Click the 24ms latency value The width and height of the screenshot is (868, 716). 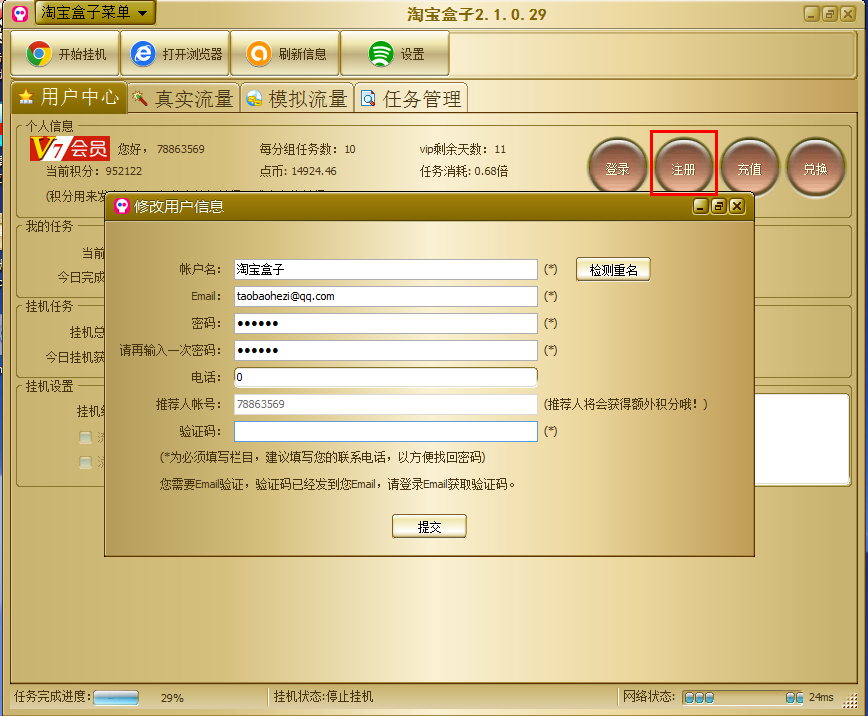821,697
